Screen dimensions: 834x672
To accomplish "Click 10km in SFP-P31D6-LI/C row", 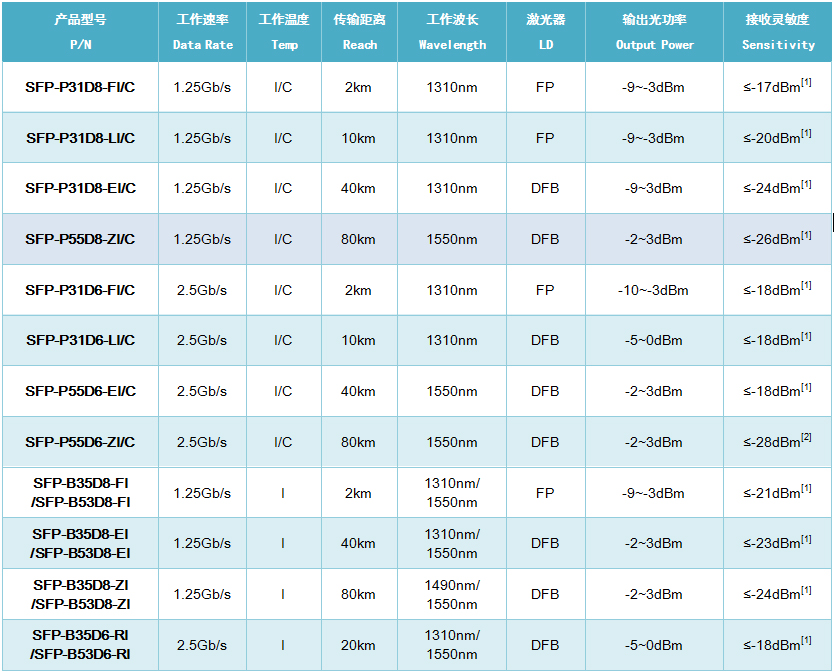I will tap(358, 341).
